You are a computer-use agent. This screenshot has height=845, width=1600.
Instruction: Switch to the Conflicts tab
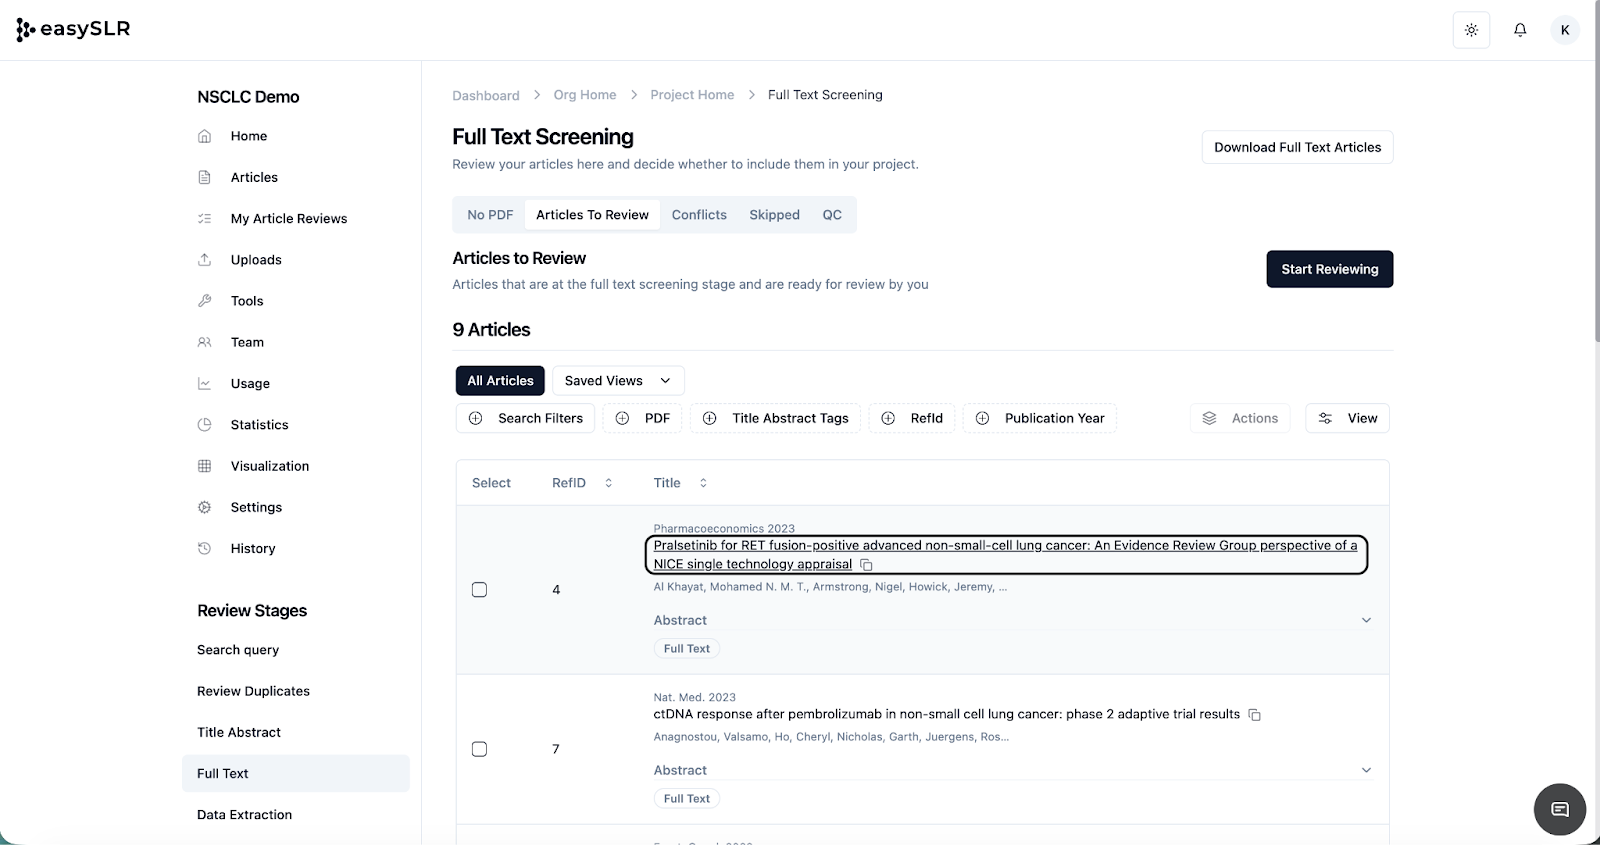click(x=699, y=215)
